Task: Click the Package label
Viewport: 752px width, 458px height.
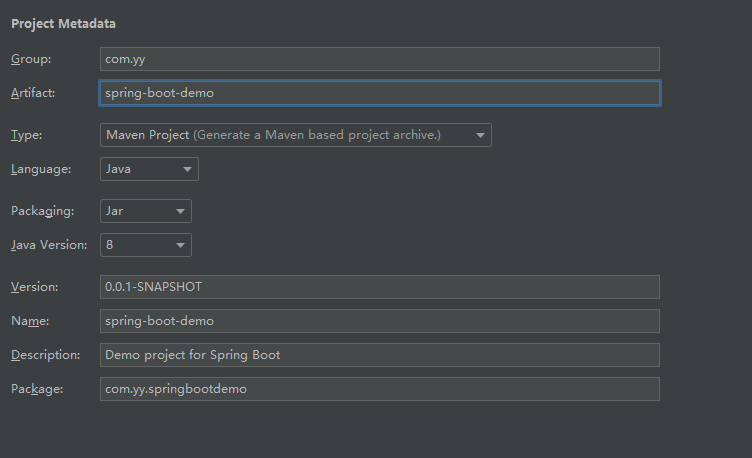Action: click(x=37, y=389)
